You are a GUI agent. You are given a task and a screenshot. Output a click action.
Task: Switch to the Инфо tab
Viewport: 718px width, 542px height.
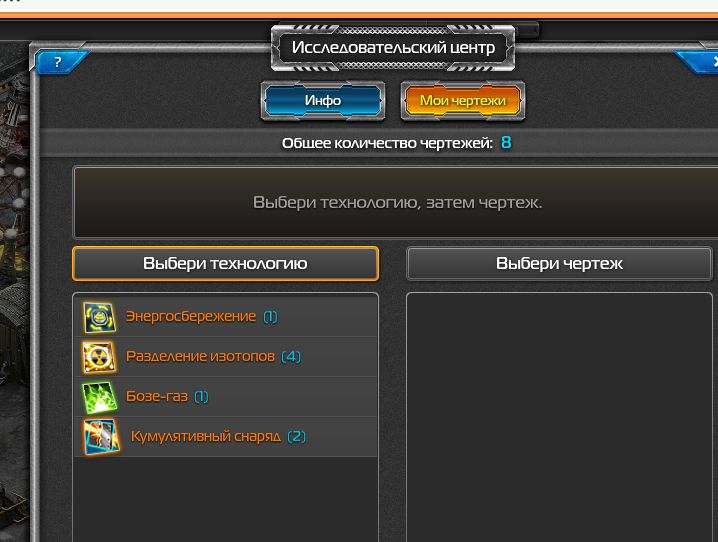[323, 100]
